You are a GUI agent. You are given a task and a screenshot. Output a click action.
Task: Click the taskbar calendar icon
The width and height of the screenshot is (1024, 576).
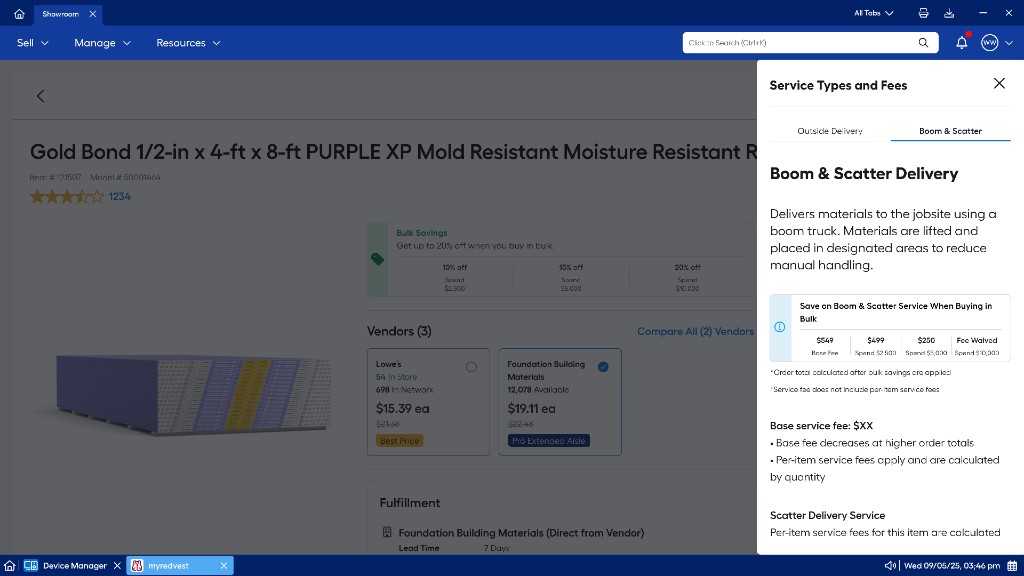1012,566
